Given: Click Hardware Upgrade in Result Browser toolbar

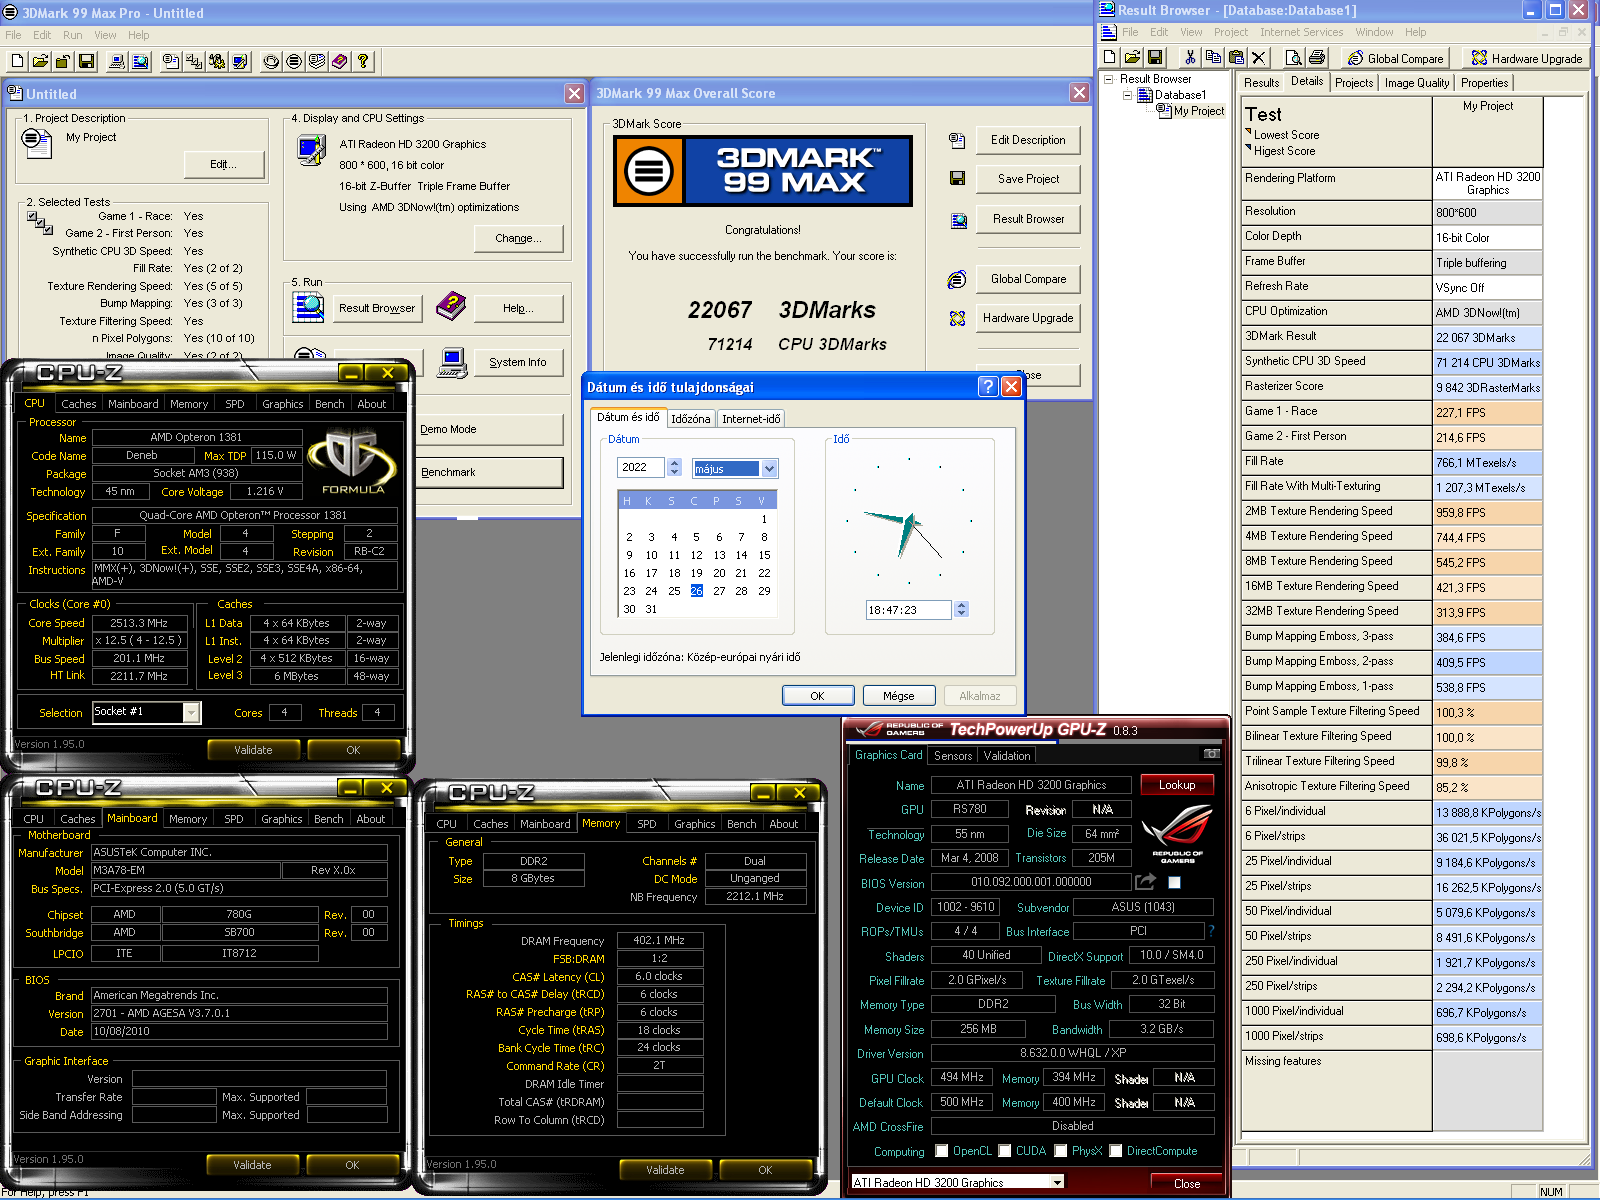Looking at the screenshot, I should [x=1527, y=58].
